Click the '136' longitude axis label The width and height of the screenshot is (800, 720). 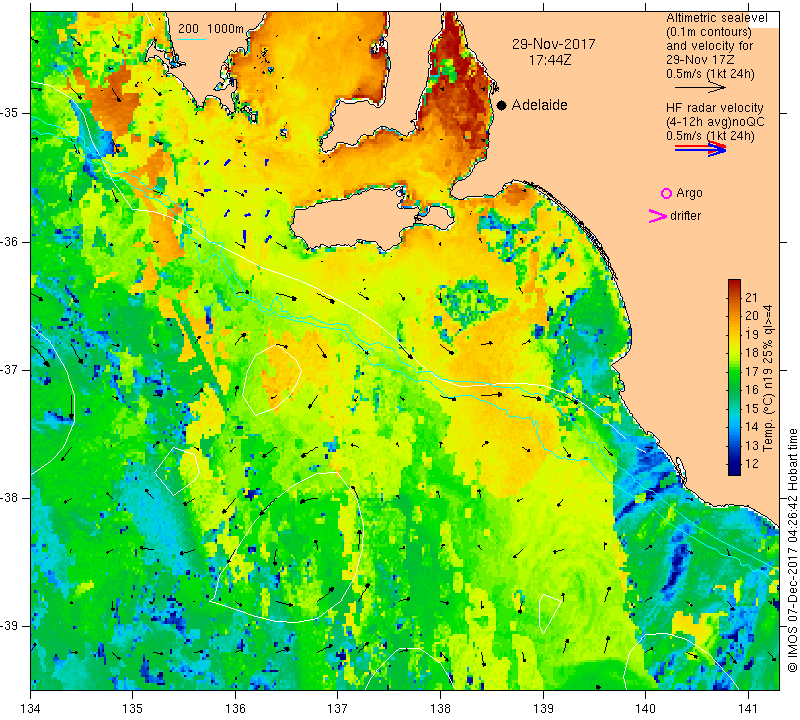(x=235, y=709)
